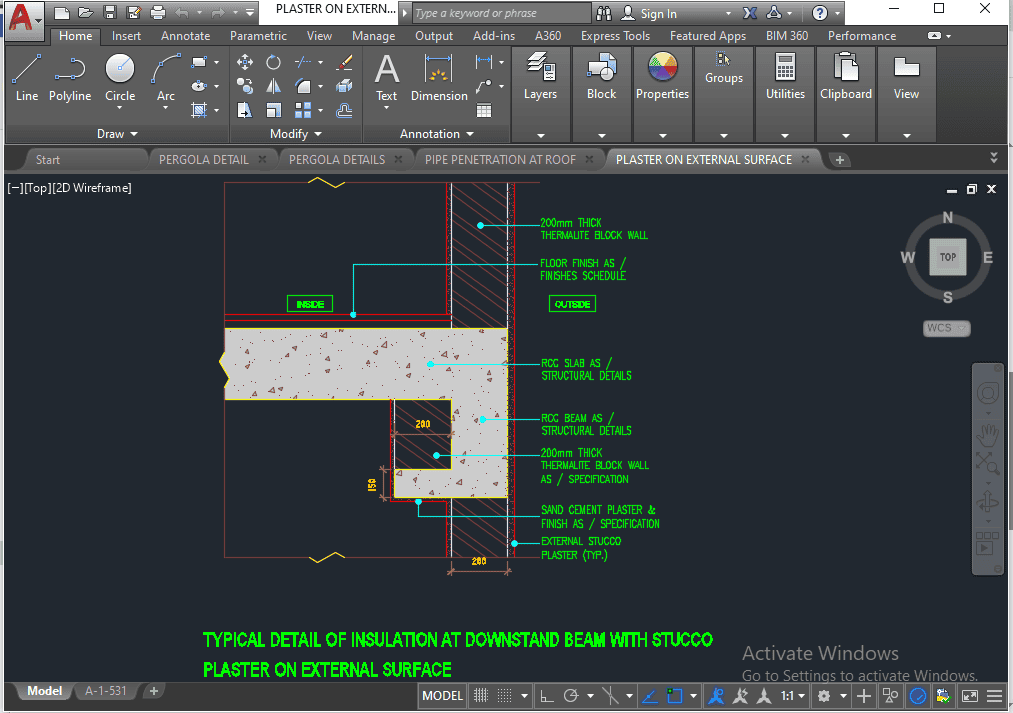Click the Sign In button

click(650, 14)
